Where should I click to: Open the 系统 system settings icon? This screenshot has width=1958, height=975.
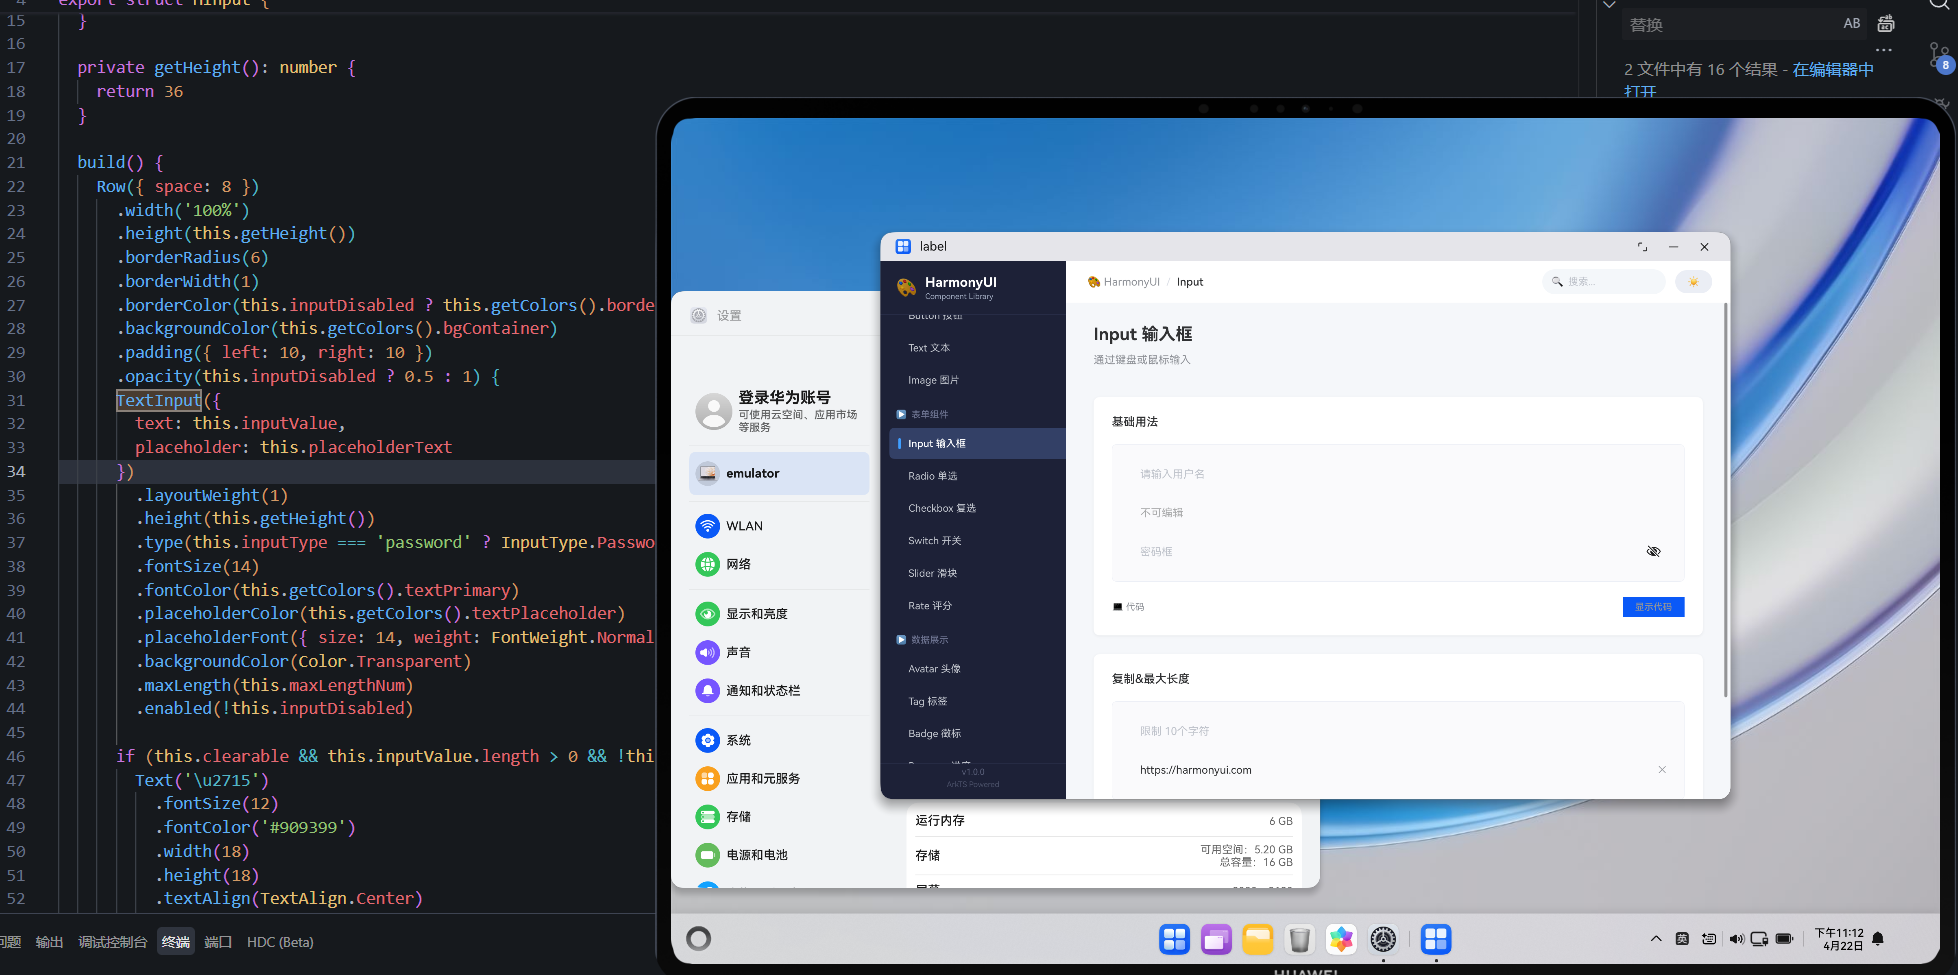coord(708,740)
